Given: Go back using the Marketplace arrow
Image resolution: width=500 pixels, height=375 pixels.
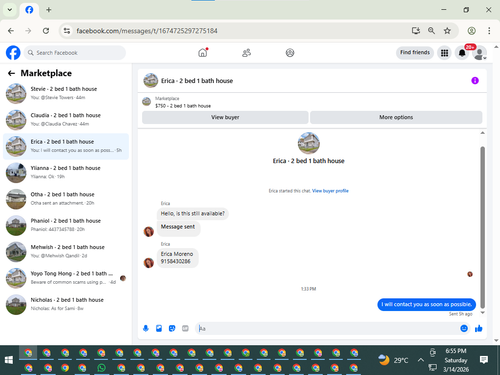Looking at the screenshot, I should point(11,73).
